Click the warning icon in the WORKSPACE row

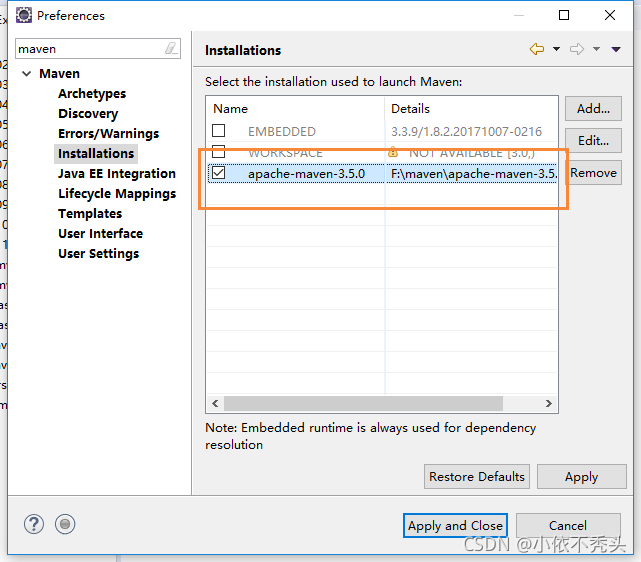click(x=393, y=152)
